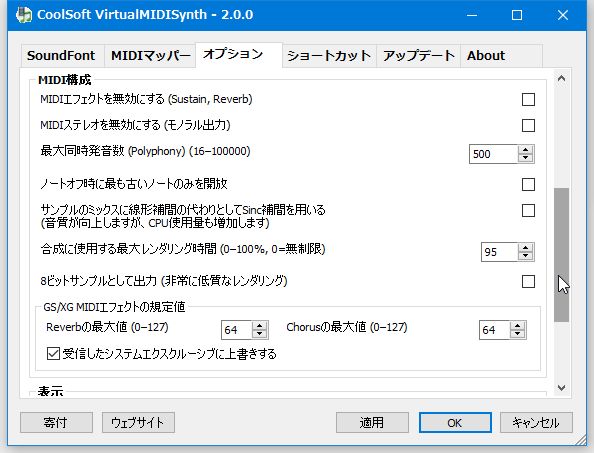
Task: Click the 適用 button
Action: click(372, 422)
